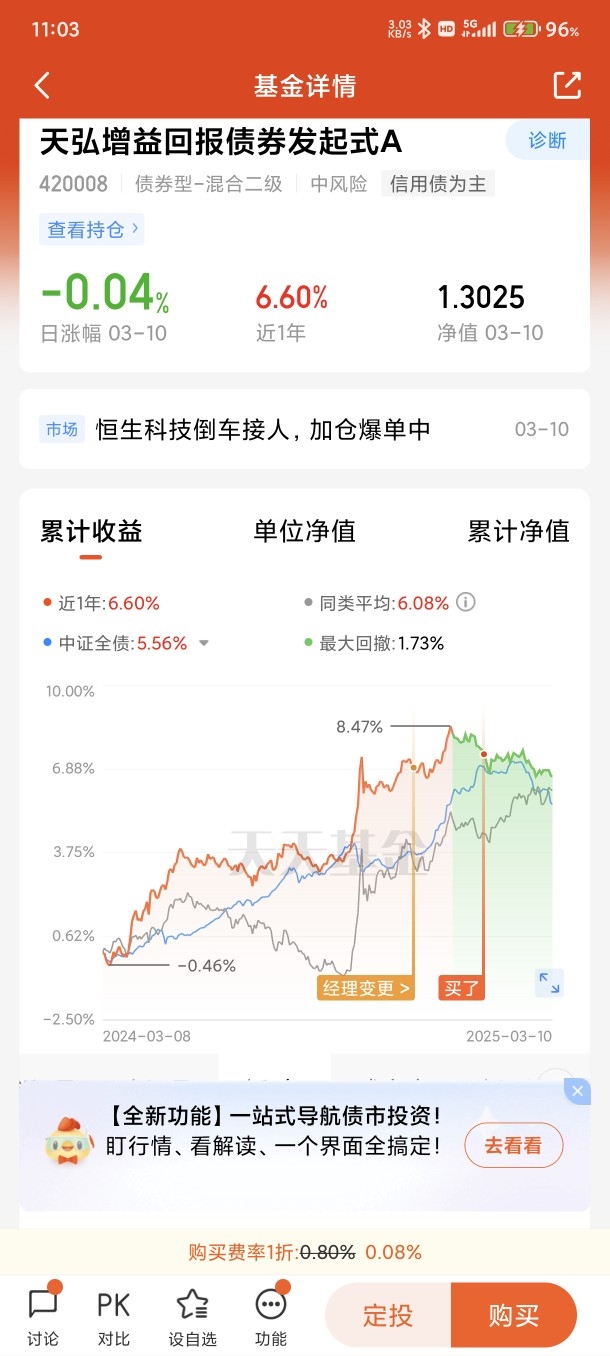Open the 诊断 diagnosis button
This screenshot has width=610, height=1356.
pos(547,141)
